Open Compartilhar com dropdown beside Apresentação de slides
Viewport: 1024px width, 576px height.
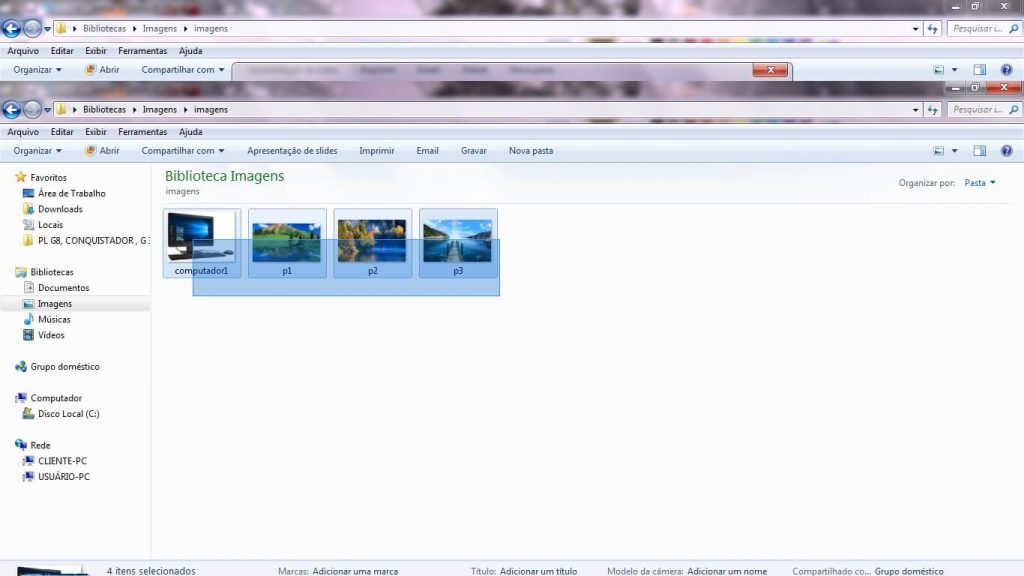pos(182,151)
